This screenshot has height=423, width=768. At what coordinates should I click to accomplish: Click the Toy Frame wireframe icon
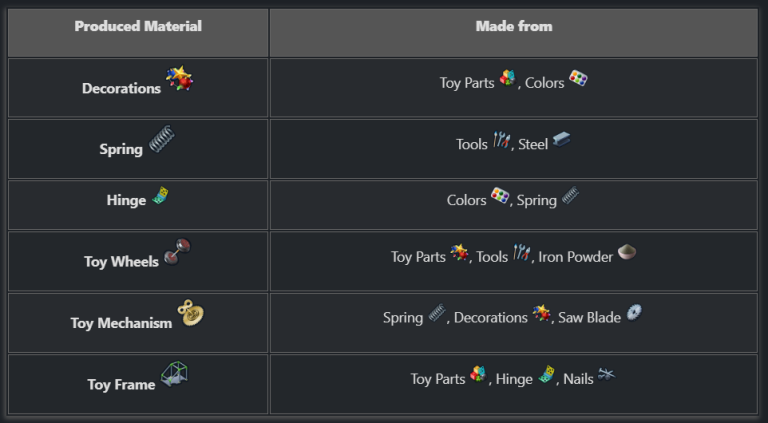(x=174, y=376)
